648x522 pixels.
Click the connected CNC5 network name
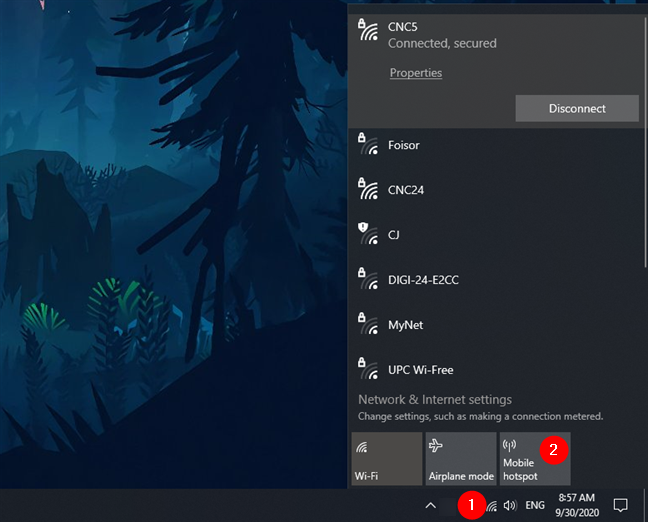tap(403, 27)
